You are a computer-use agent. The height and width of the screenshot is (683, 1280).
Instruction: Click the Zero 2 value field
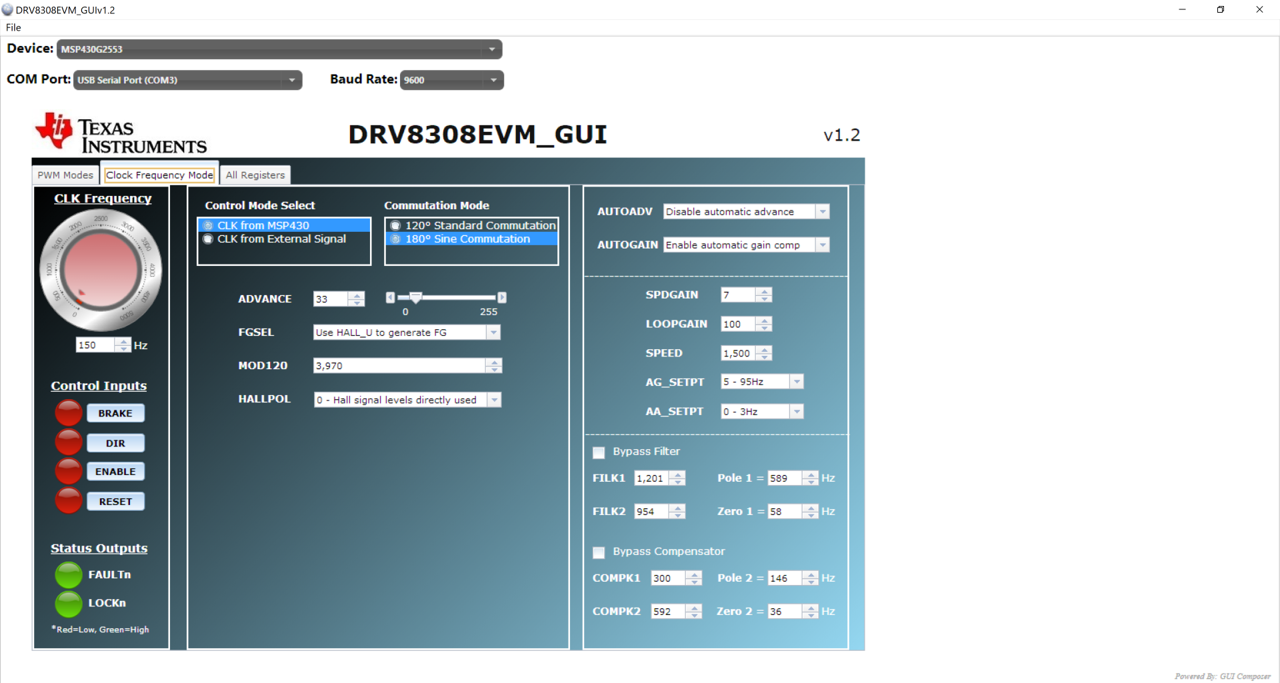pyautogui.click(x=785, y=611)
